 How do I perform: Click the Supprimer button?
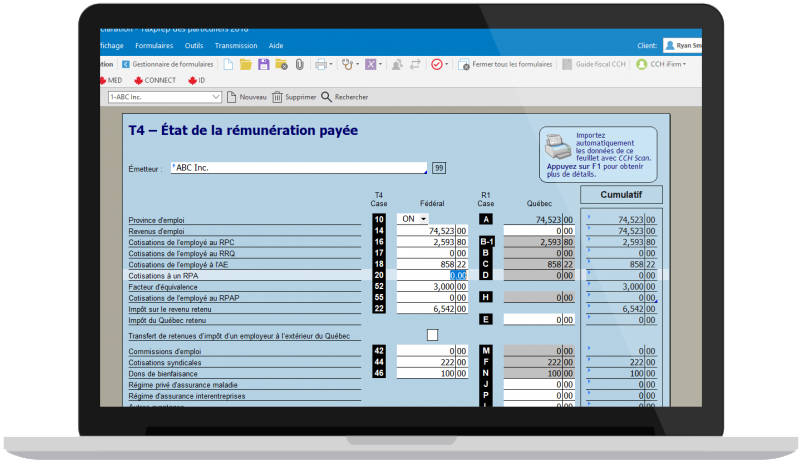293,97
